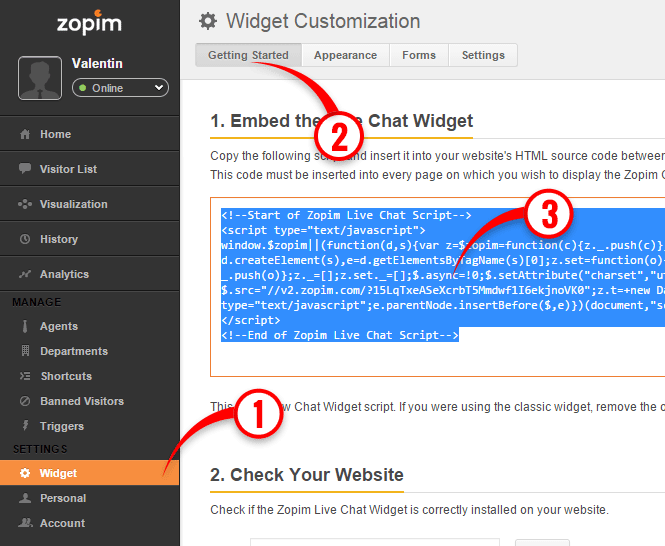Image resolution: width=665 pixels, height=546 pixels.
Task: Open Shortcuts in the Manage section
Action: tap(66, 376)
